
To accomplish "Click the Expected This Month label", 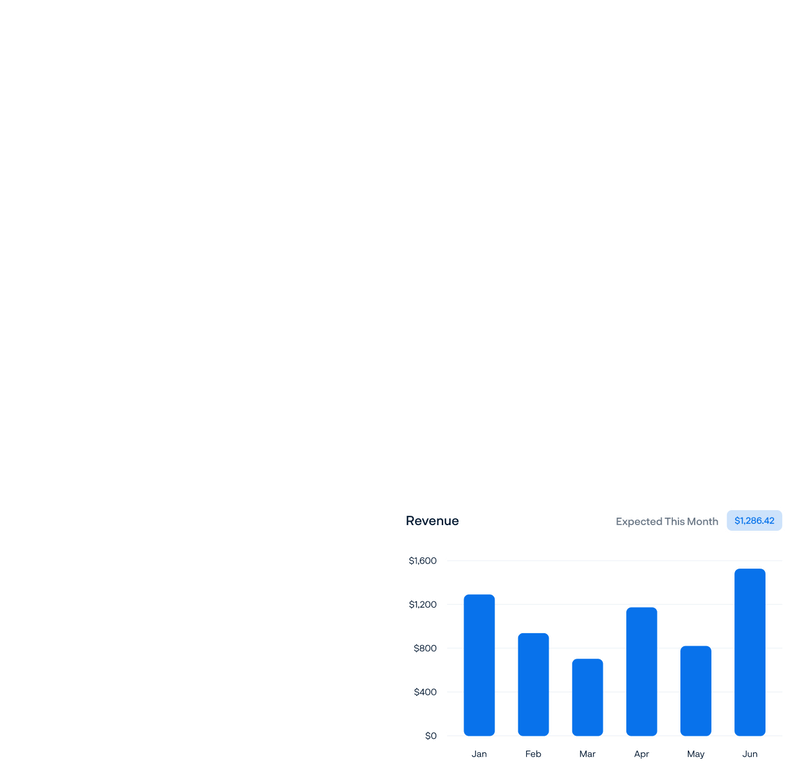I will [666, 521].
